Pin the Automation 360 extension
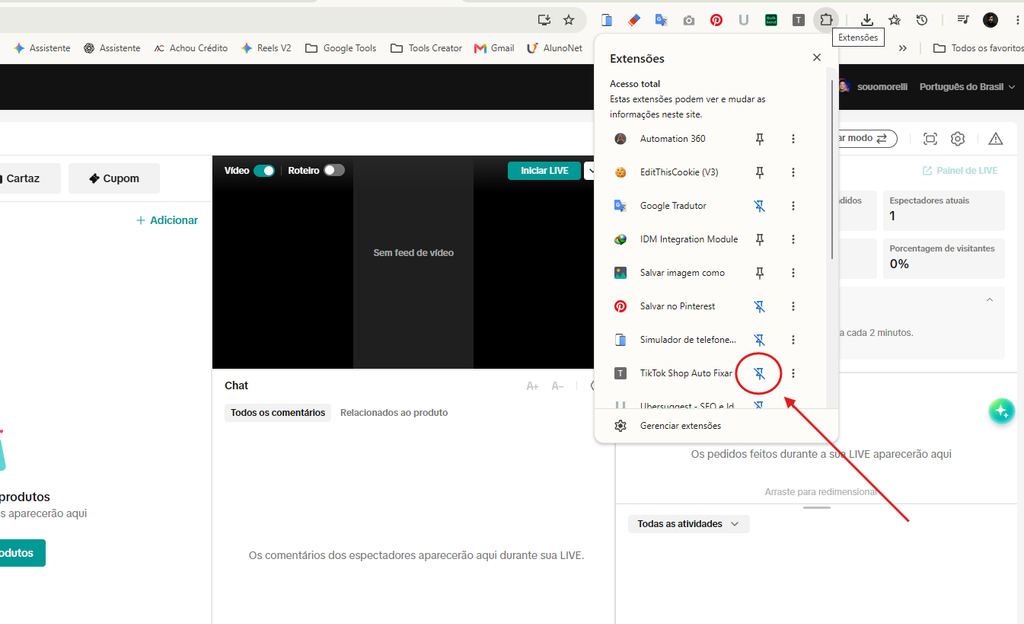The image size is (1024, 624). tap(760, 138)
